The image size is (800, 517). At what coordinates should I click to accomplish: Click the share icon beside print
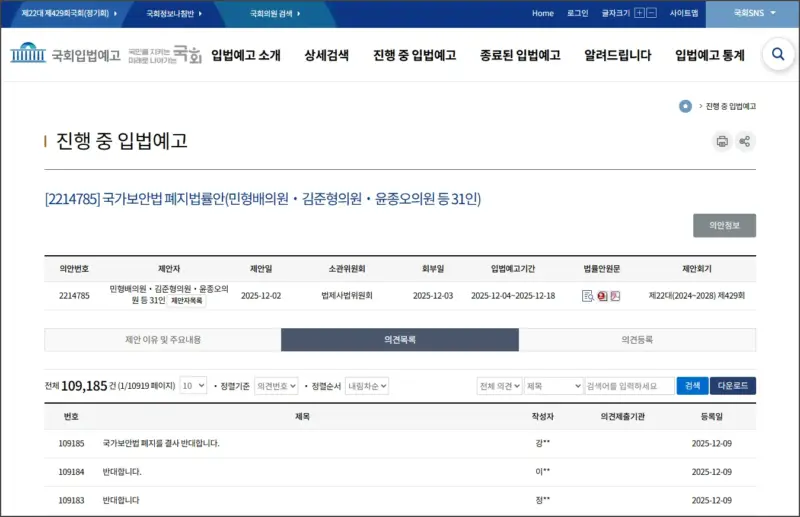click(745, 141)
